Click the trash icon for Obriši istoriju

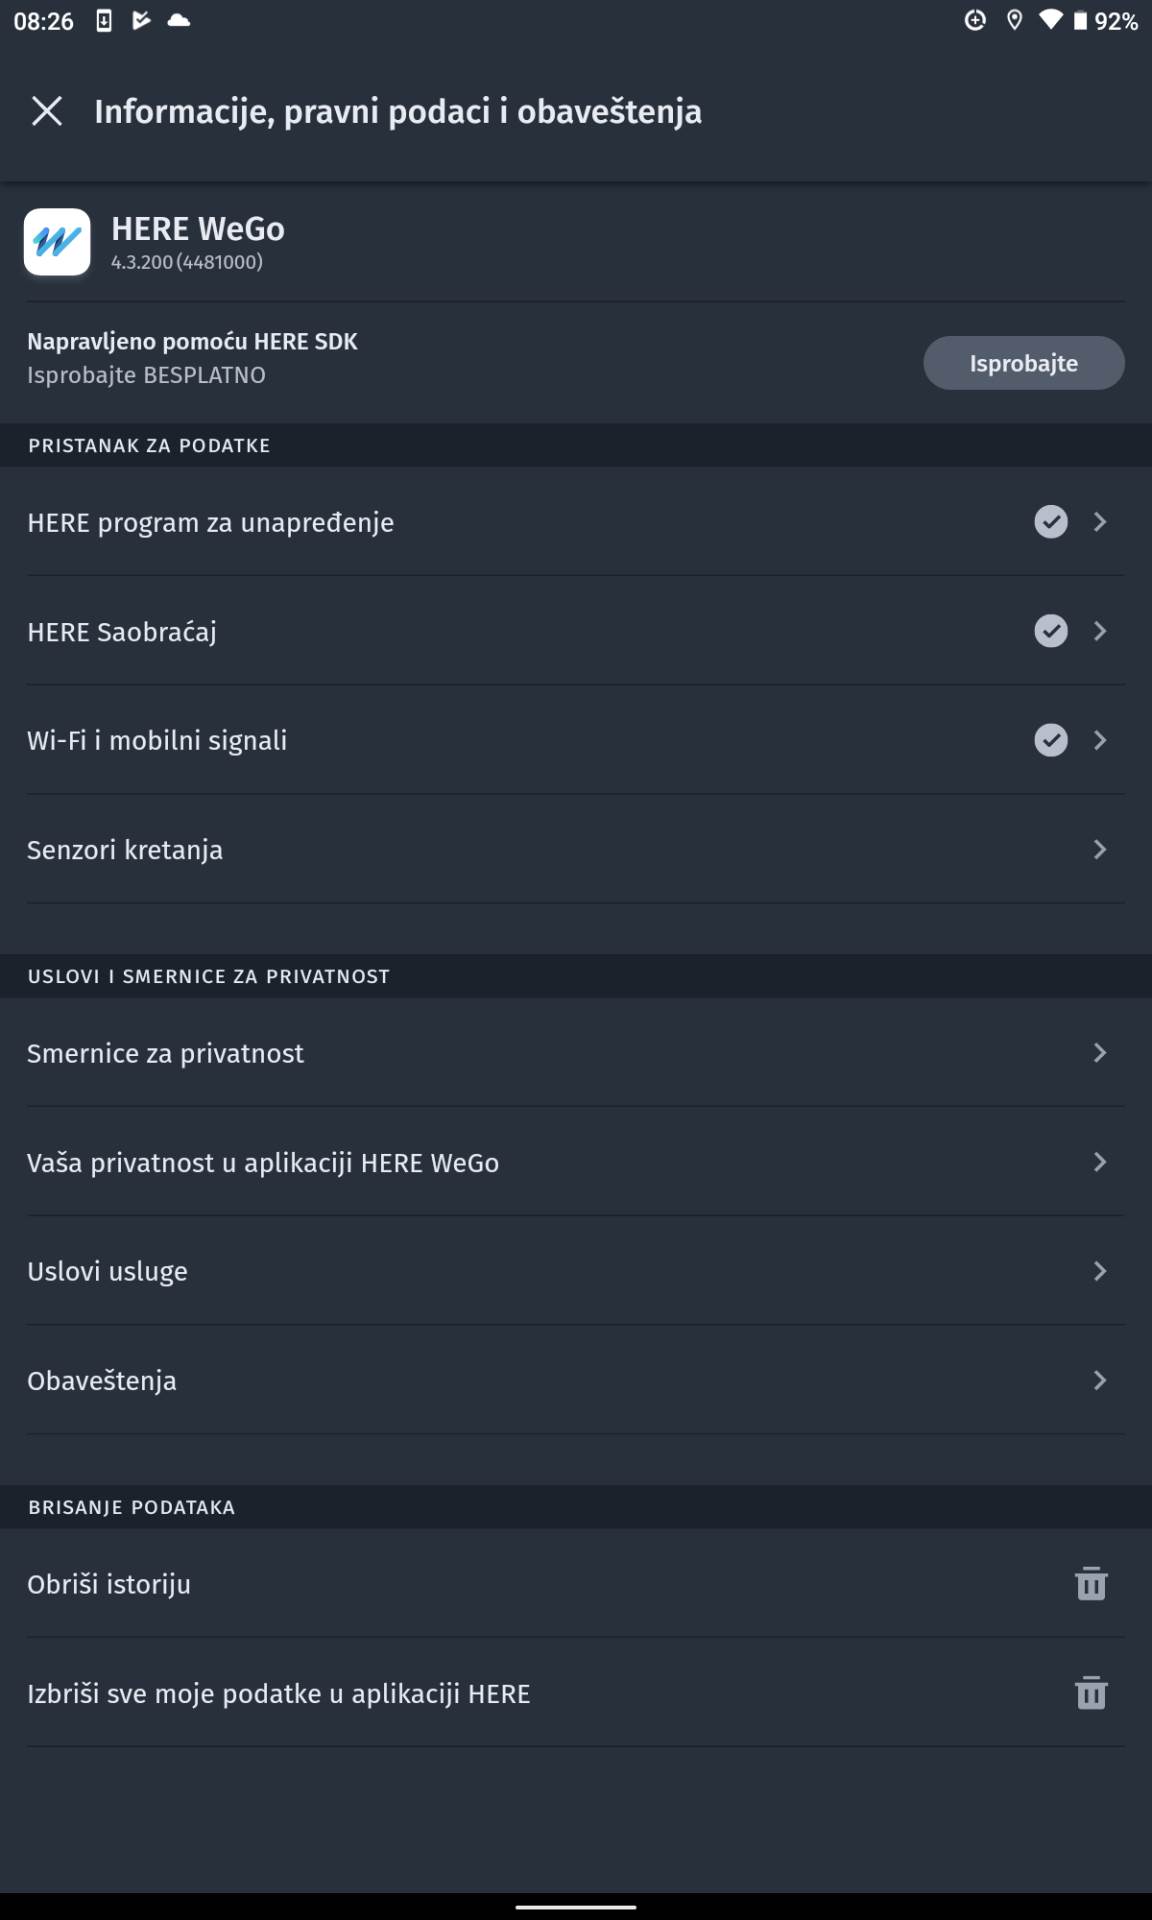pos(1091,1584)
